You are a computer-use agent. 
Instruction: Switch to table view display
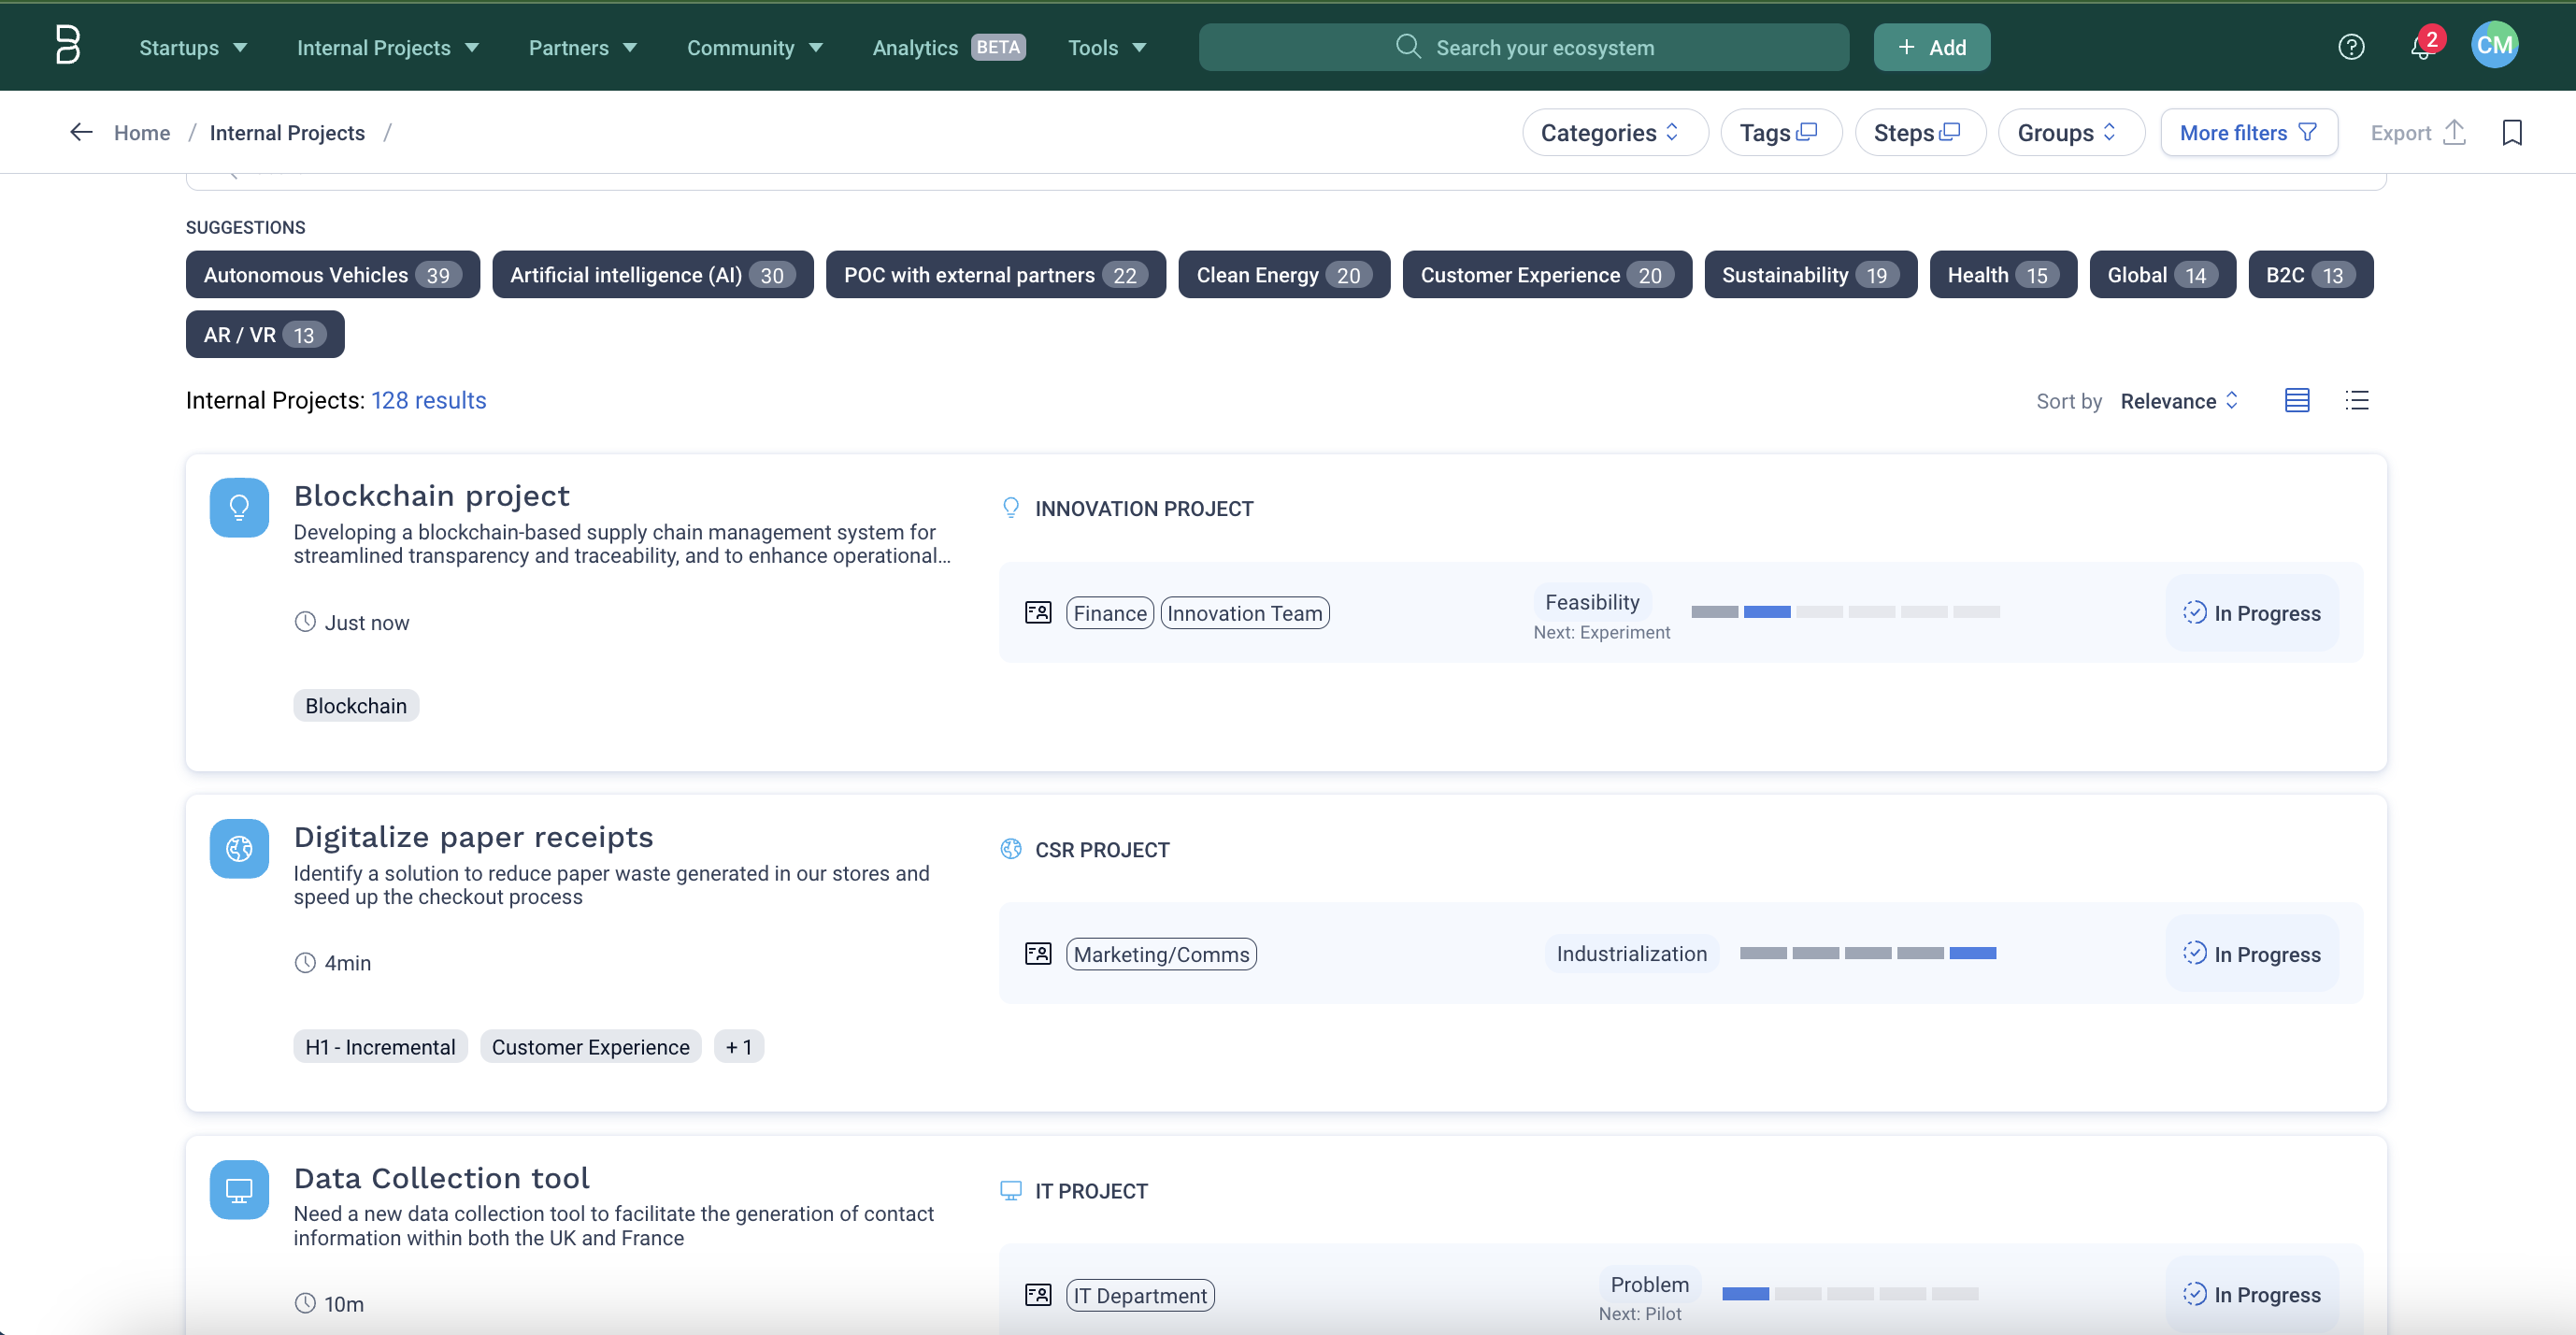2297,400
